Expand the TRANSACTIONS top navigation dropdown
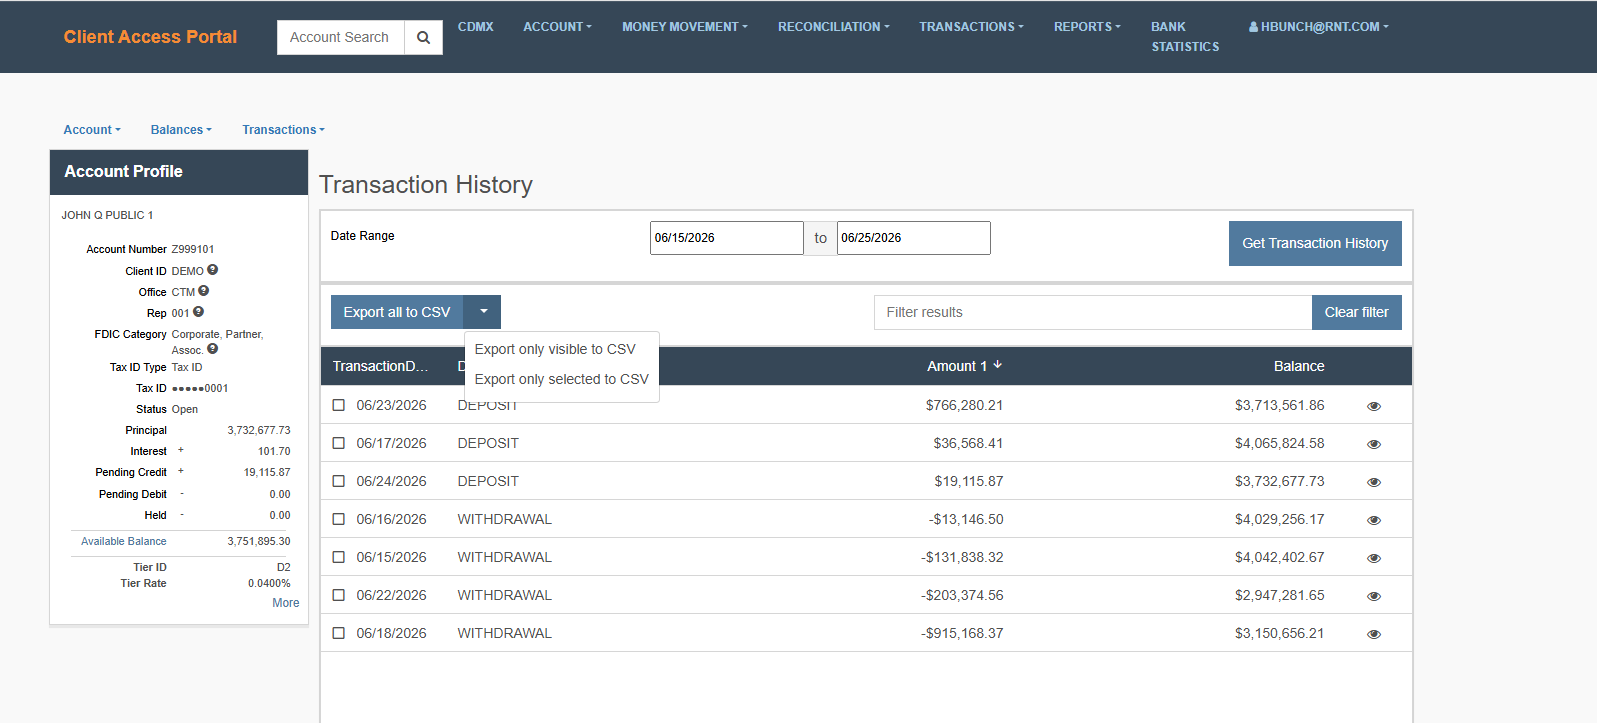The height and width of the screenshot is (723, 1597). (x=971, y=27)
